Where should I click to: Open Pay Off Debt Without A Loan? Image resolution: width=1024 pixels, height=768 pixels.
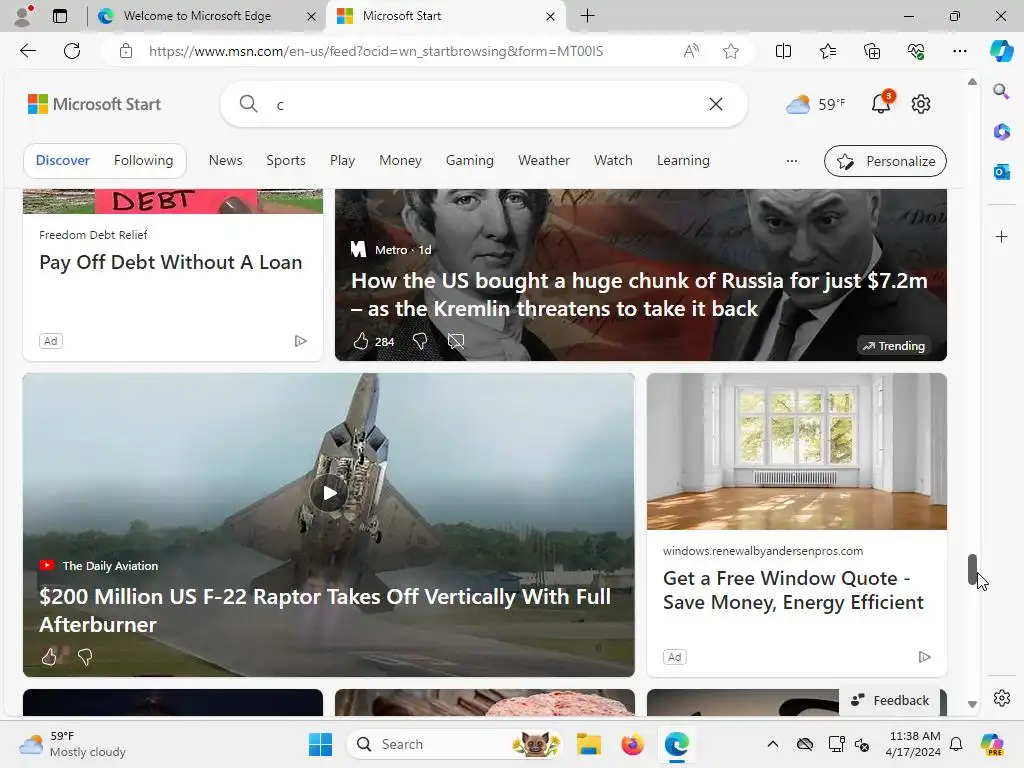coord(170,263)
